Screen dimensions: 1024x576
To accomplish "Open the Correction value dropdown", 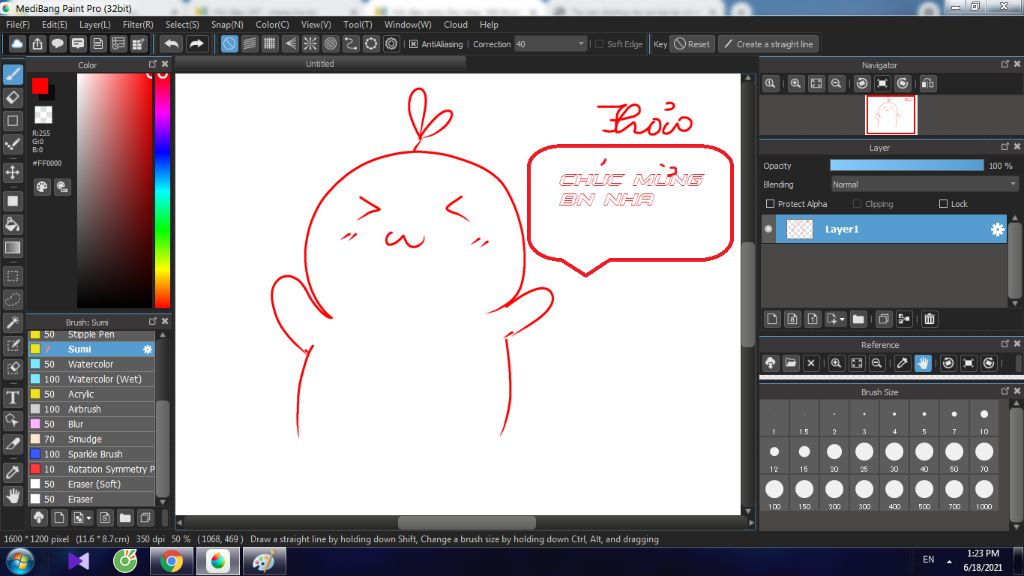I will click(581, 44).
